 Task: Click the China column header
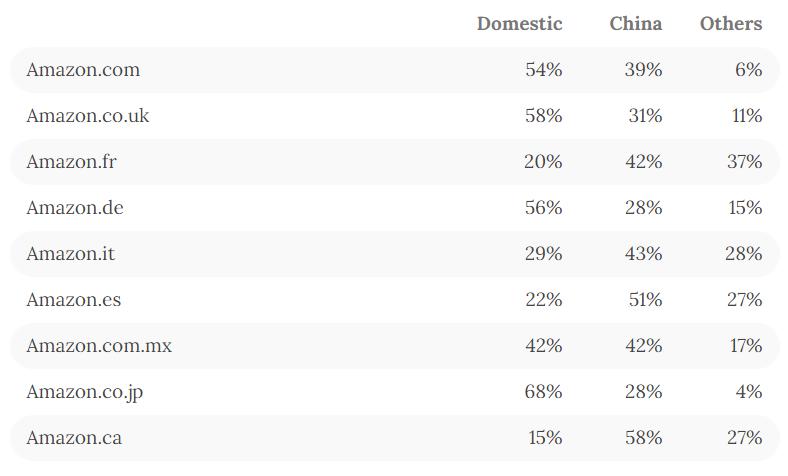click(635, 24)
